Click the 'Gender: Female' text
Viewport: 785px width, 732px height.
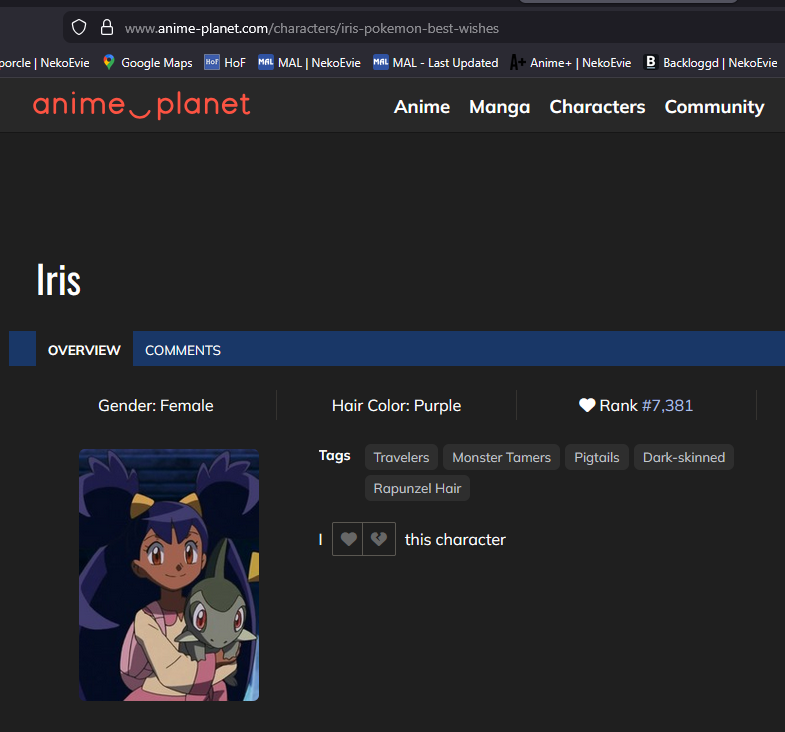[x=156, y=406]
